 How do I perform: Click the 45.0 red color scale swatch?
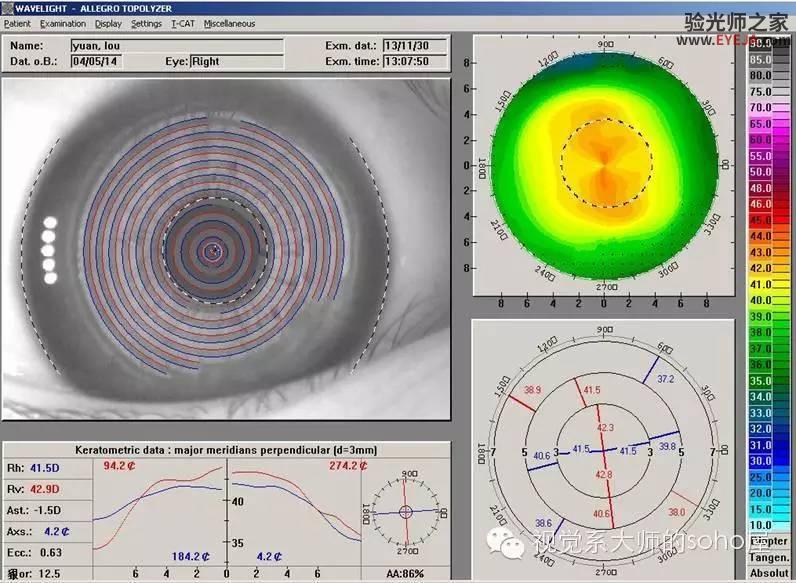pyautogui.click(x=770, y=220)
